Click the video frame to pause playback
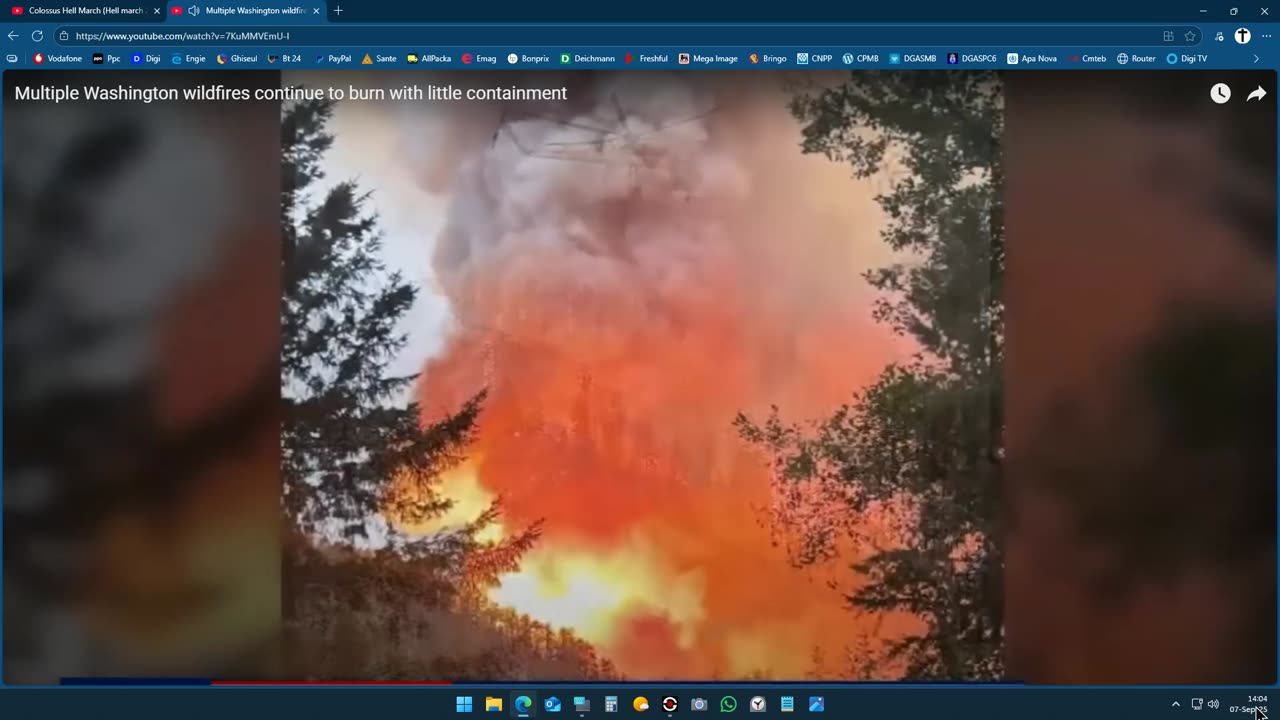The height and width of the screenshot is (720, 1280). pyautogui.click(x=640, y=380)
